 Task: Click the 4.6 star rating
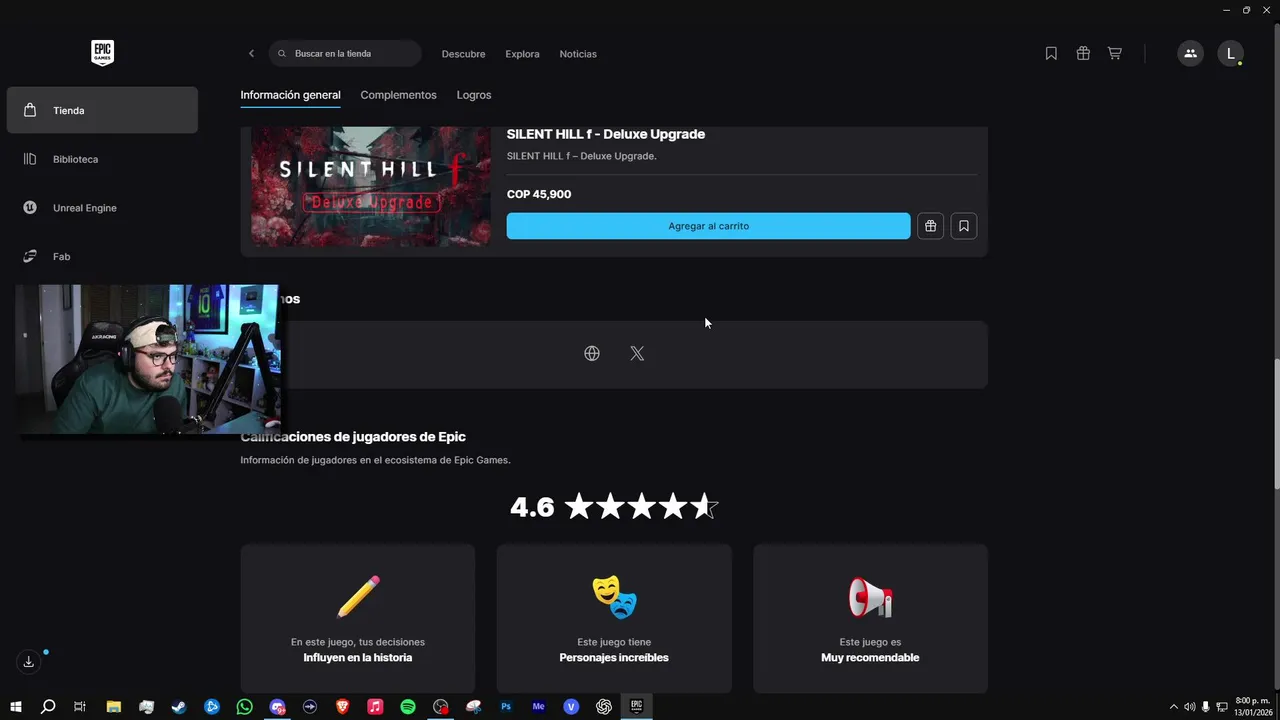pos(614,507)
